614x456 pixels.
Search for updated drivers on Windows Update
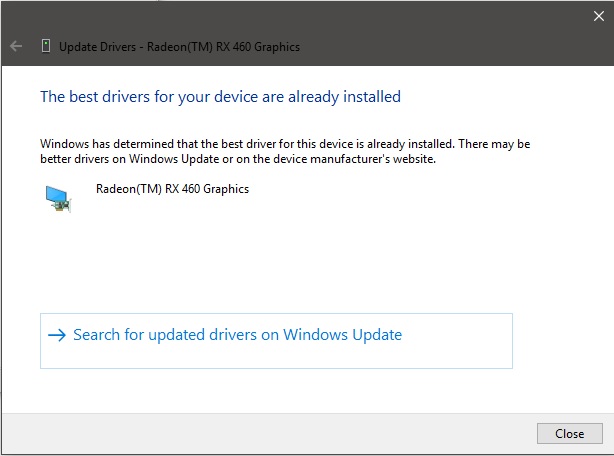point(276,341)
